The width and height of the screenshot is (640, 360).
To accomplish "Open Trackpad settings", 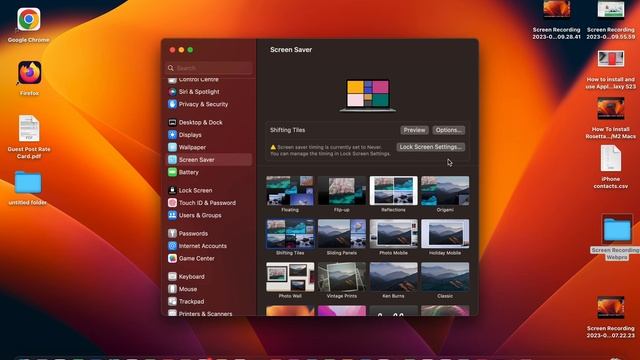I will (x=209, y=301).
